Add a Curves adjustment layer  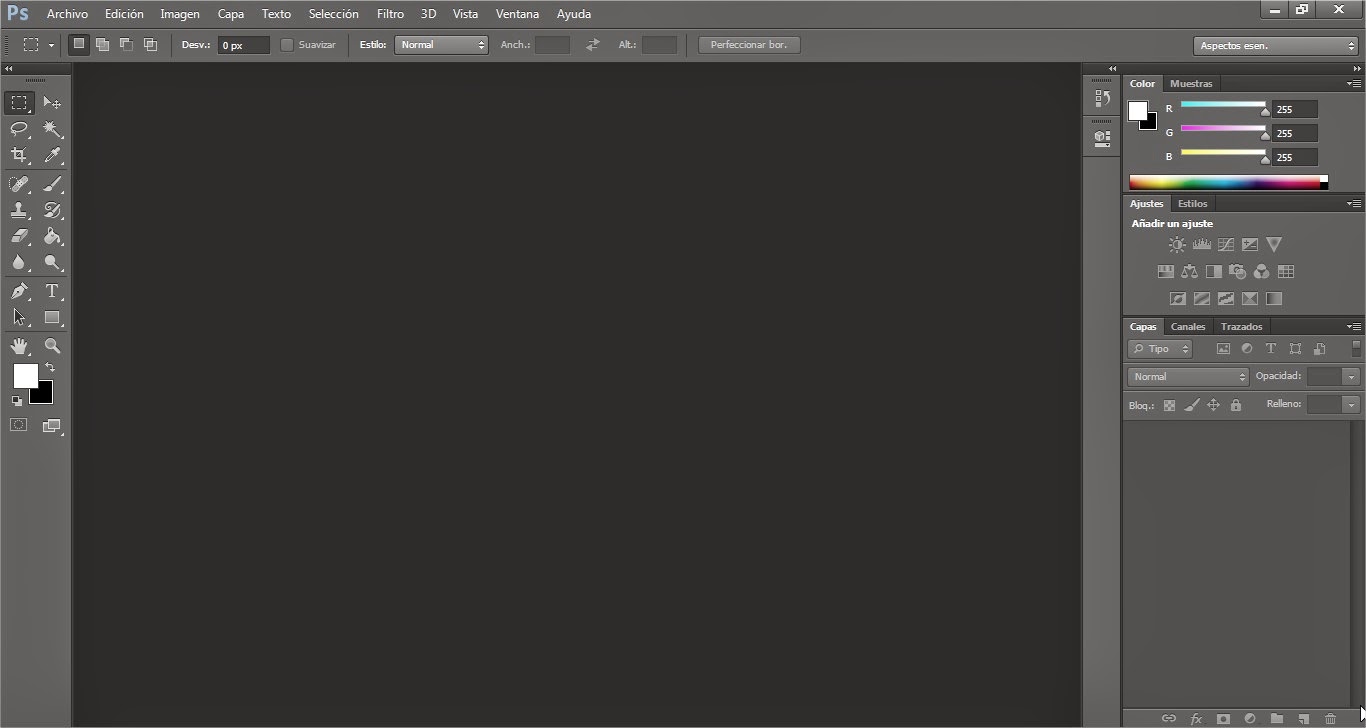point(1226,244)
